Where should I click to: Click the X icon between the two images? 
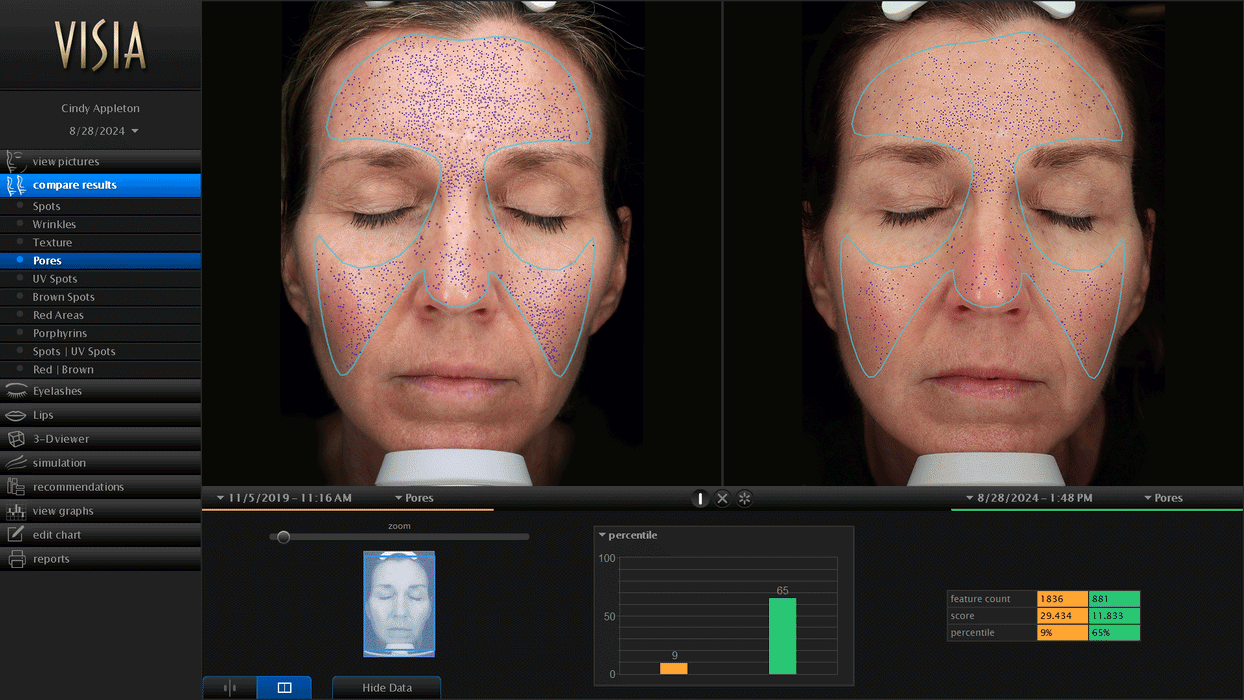pyautogui.click(x=722, y=498)
